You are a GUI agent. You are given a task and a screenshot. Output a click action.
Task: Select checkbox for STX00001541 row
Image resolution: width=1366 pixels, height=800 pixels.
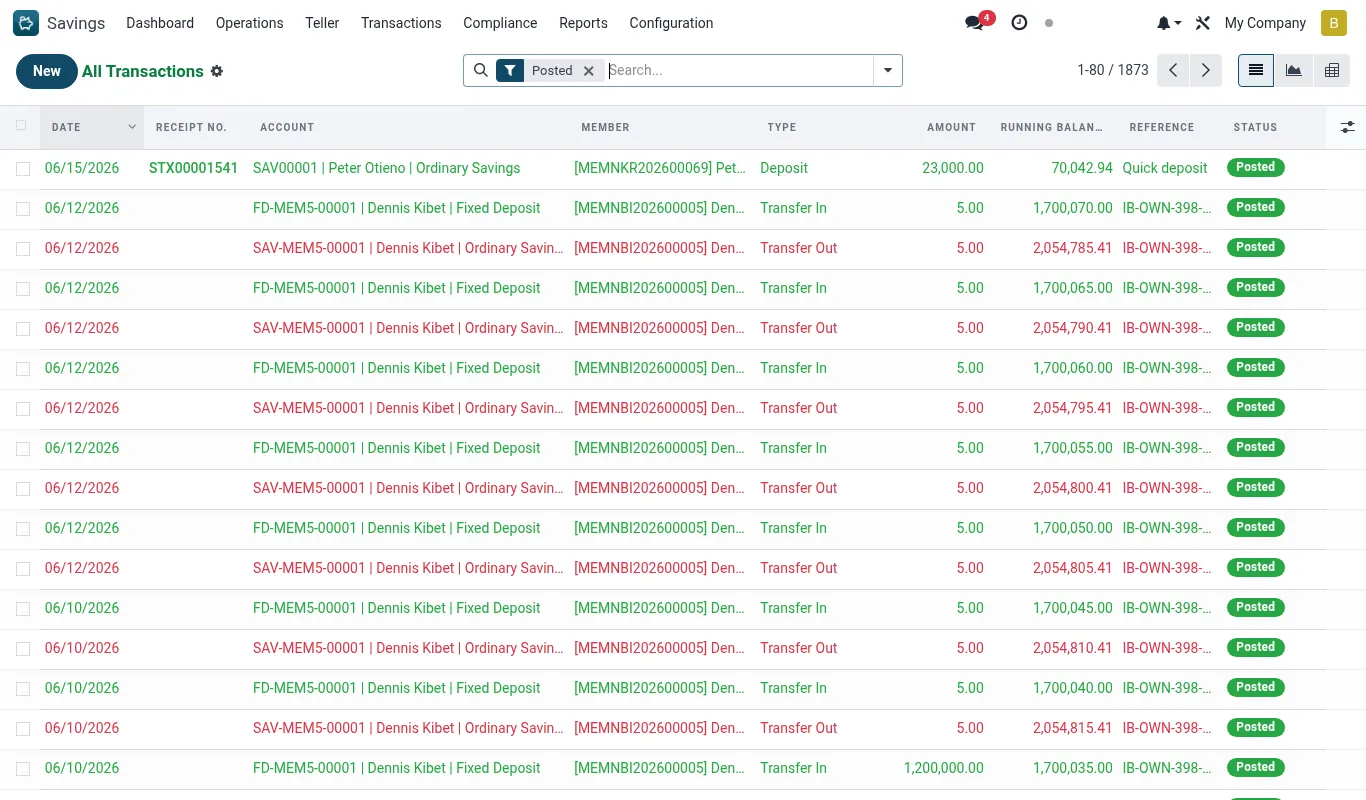pyautogui.click(x=23, y=169)
